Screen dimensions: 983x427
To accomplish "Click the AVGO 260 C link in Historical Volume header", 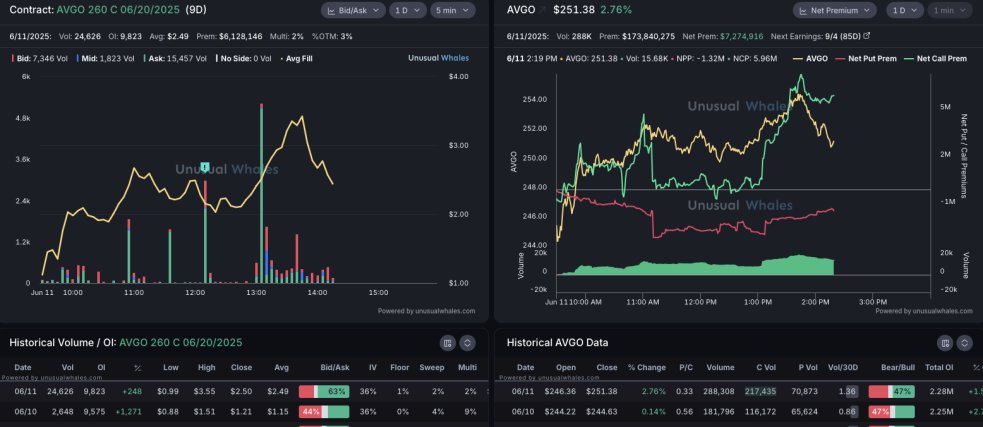I will coord(181,342).
